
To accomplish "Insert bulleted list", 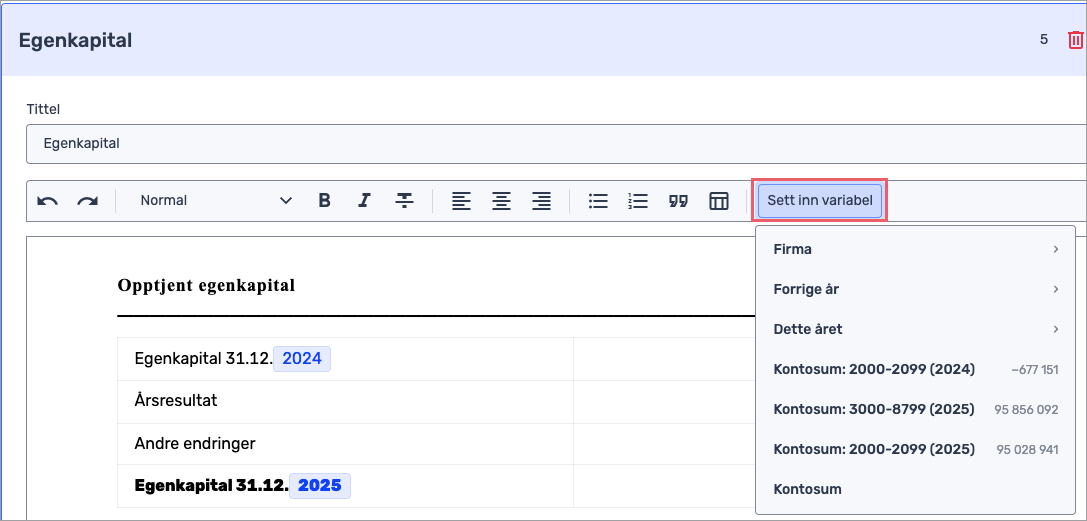I will point(598,201).
